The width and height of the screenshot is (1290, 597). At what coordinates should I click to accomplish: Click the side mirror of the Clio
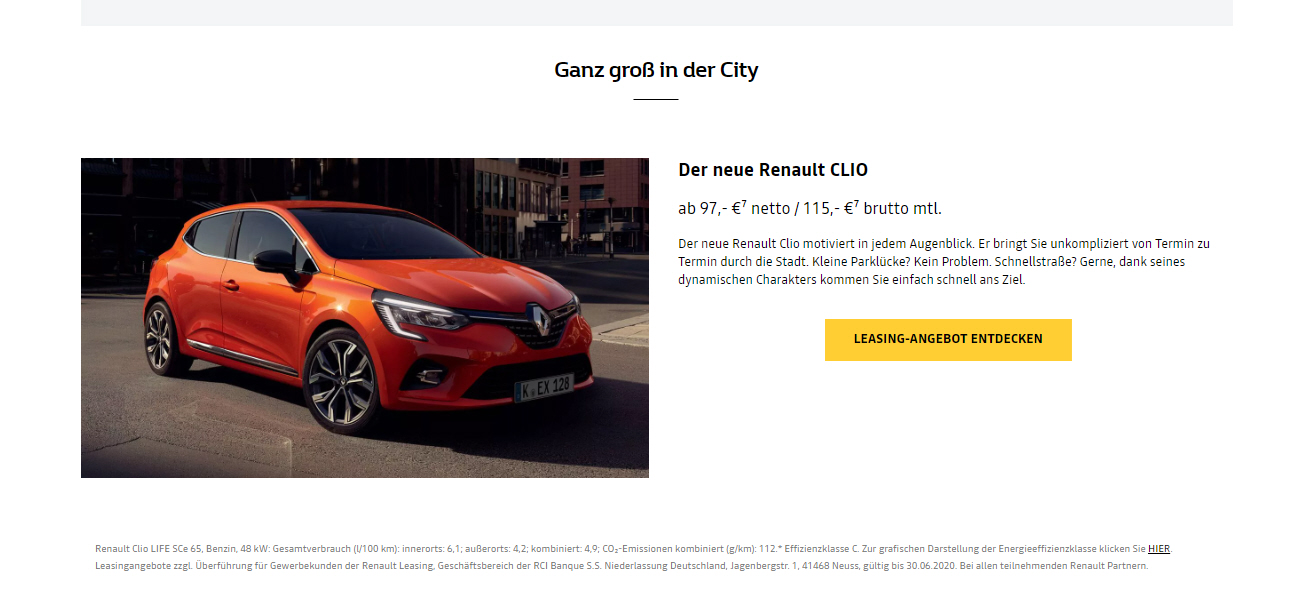[274, 262]
